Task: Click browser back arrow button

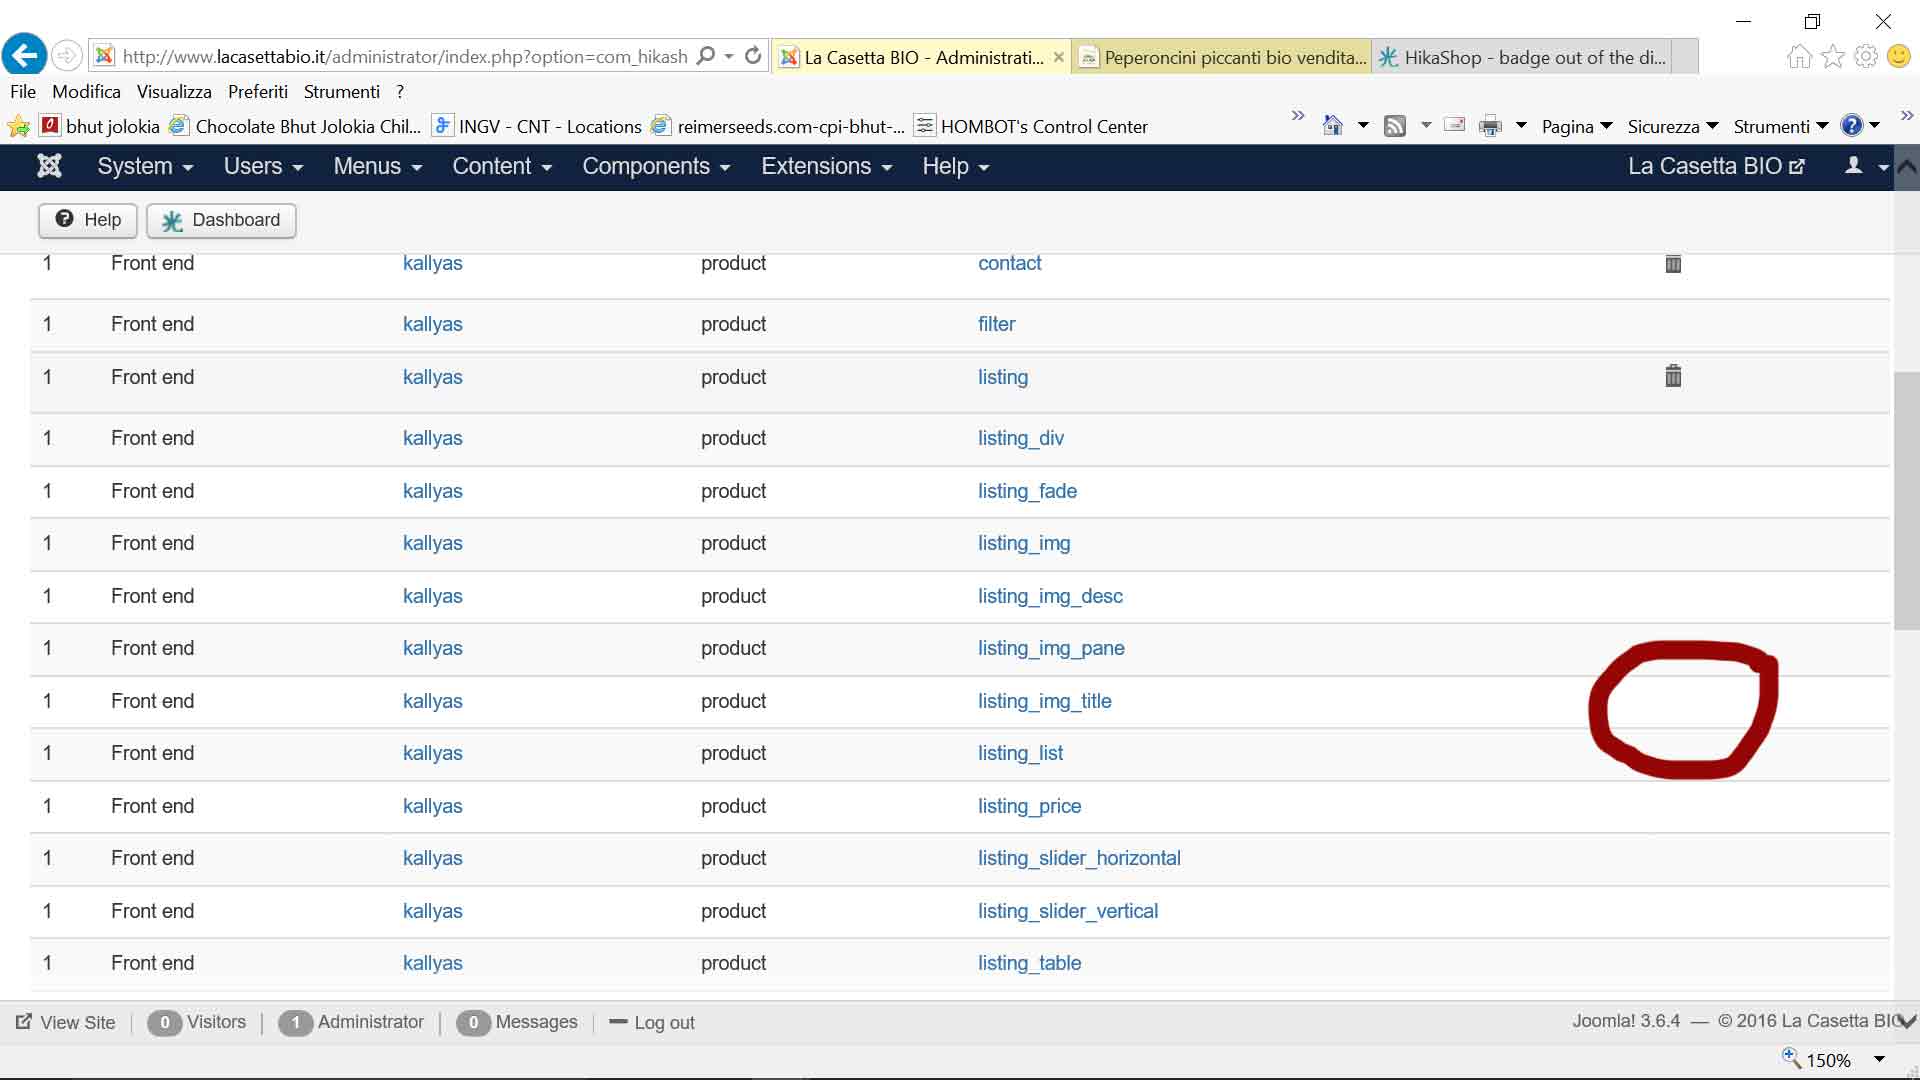Action: coord(24,56)
